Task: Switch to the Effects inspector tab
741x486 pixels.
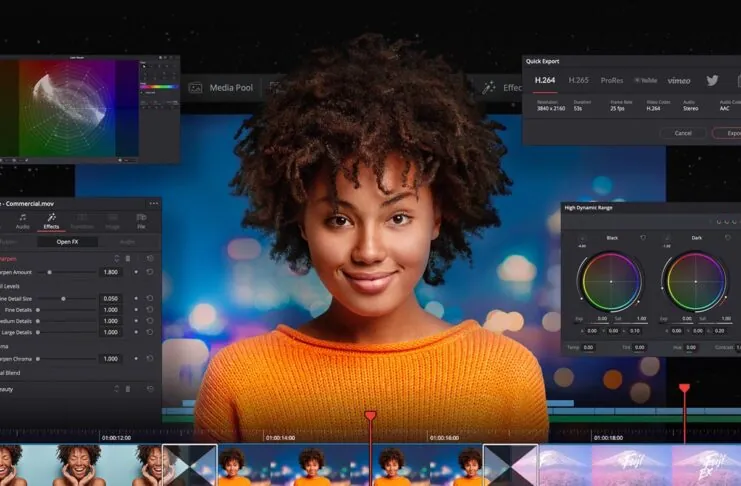Action: point(52,221)
